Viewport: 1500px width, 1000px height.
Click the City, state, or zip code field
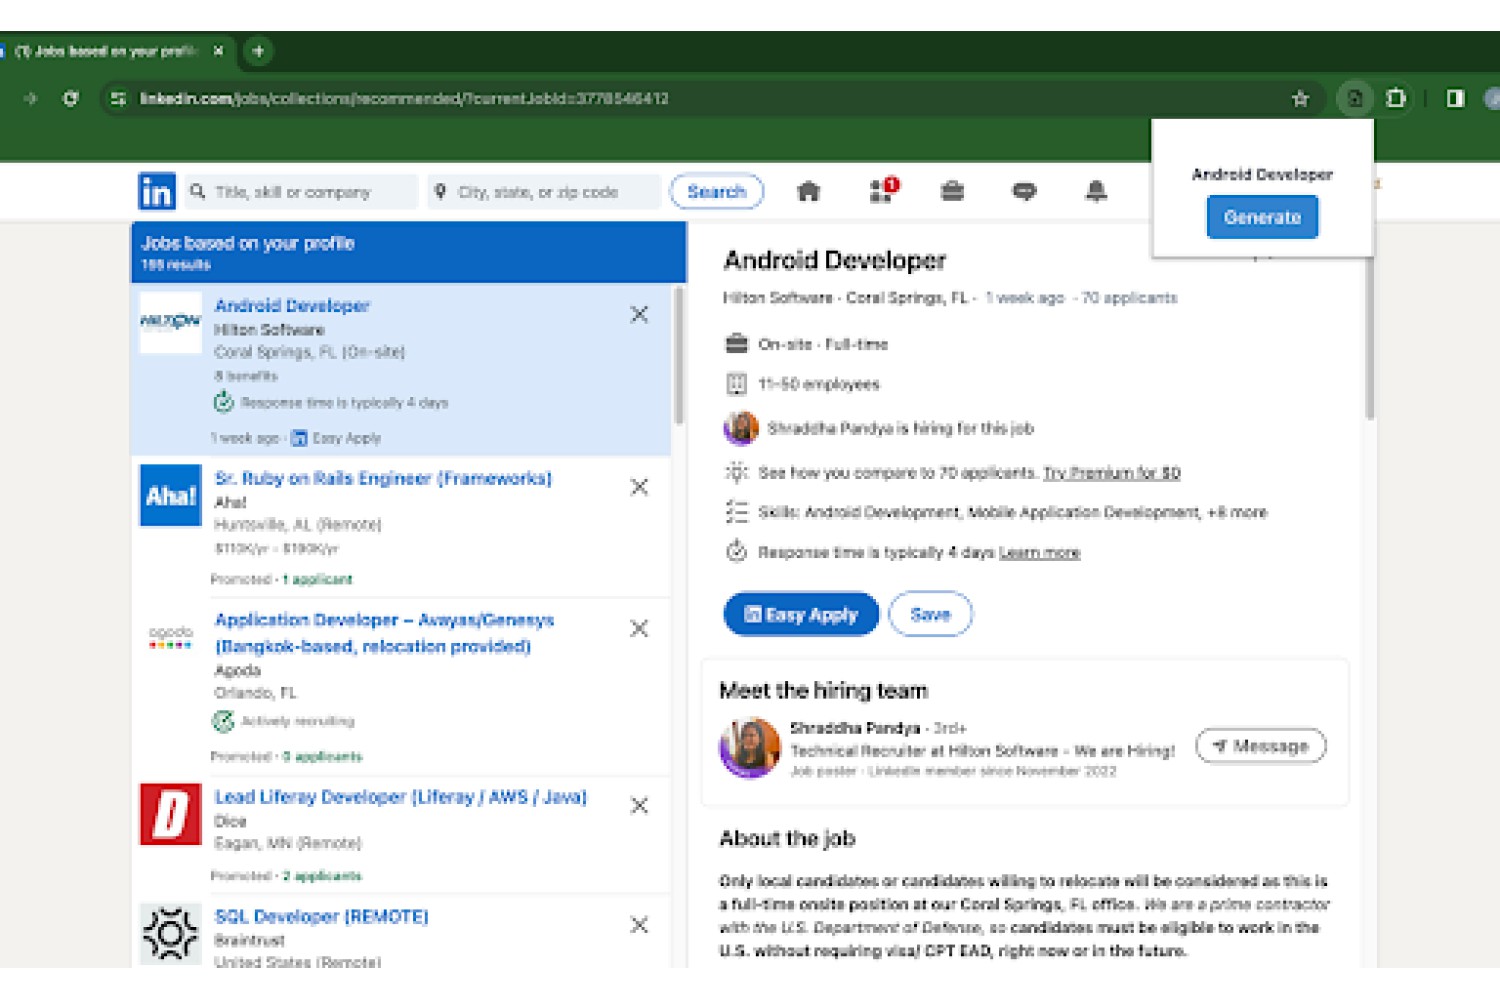point(545,191)
